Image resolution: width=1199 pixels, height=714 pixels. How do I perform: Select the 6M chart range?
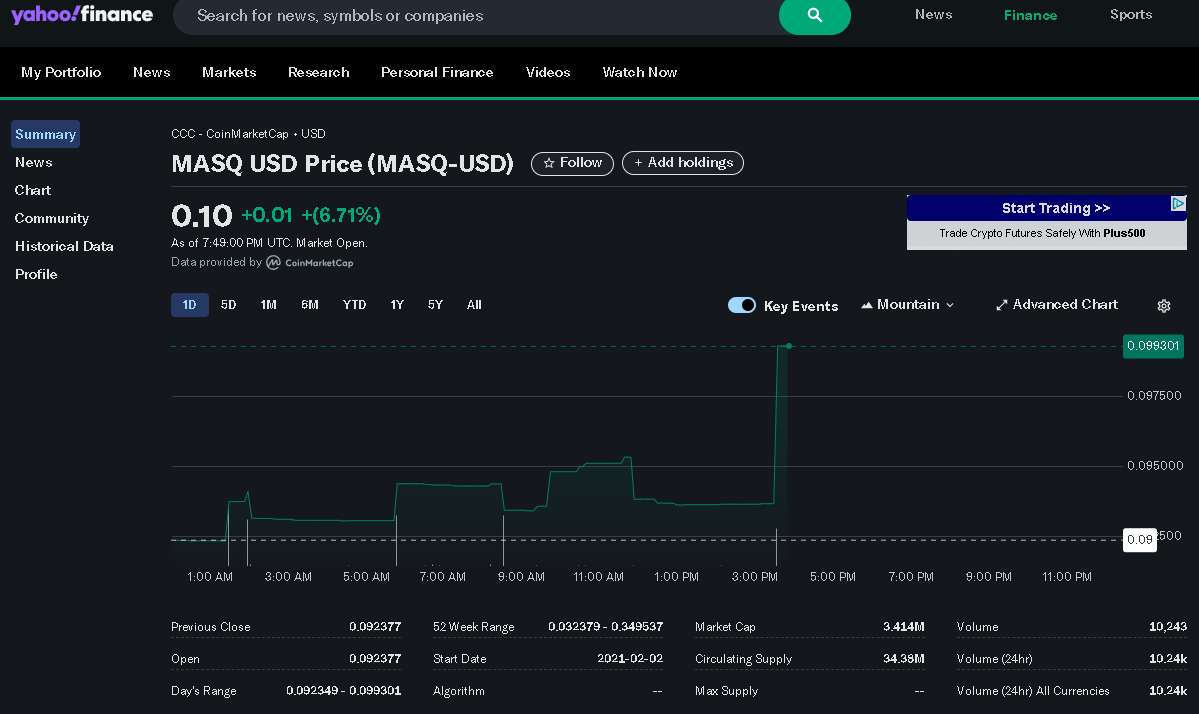click(310, 305)
